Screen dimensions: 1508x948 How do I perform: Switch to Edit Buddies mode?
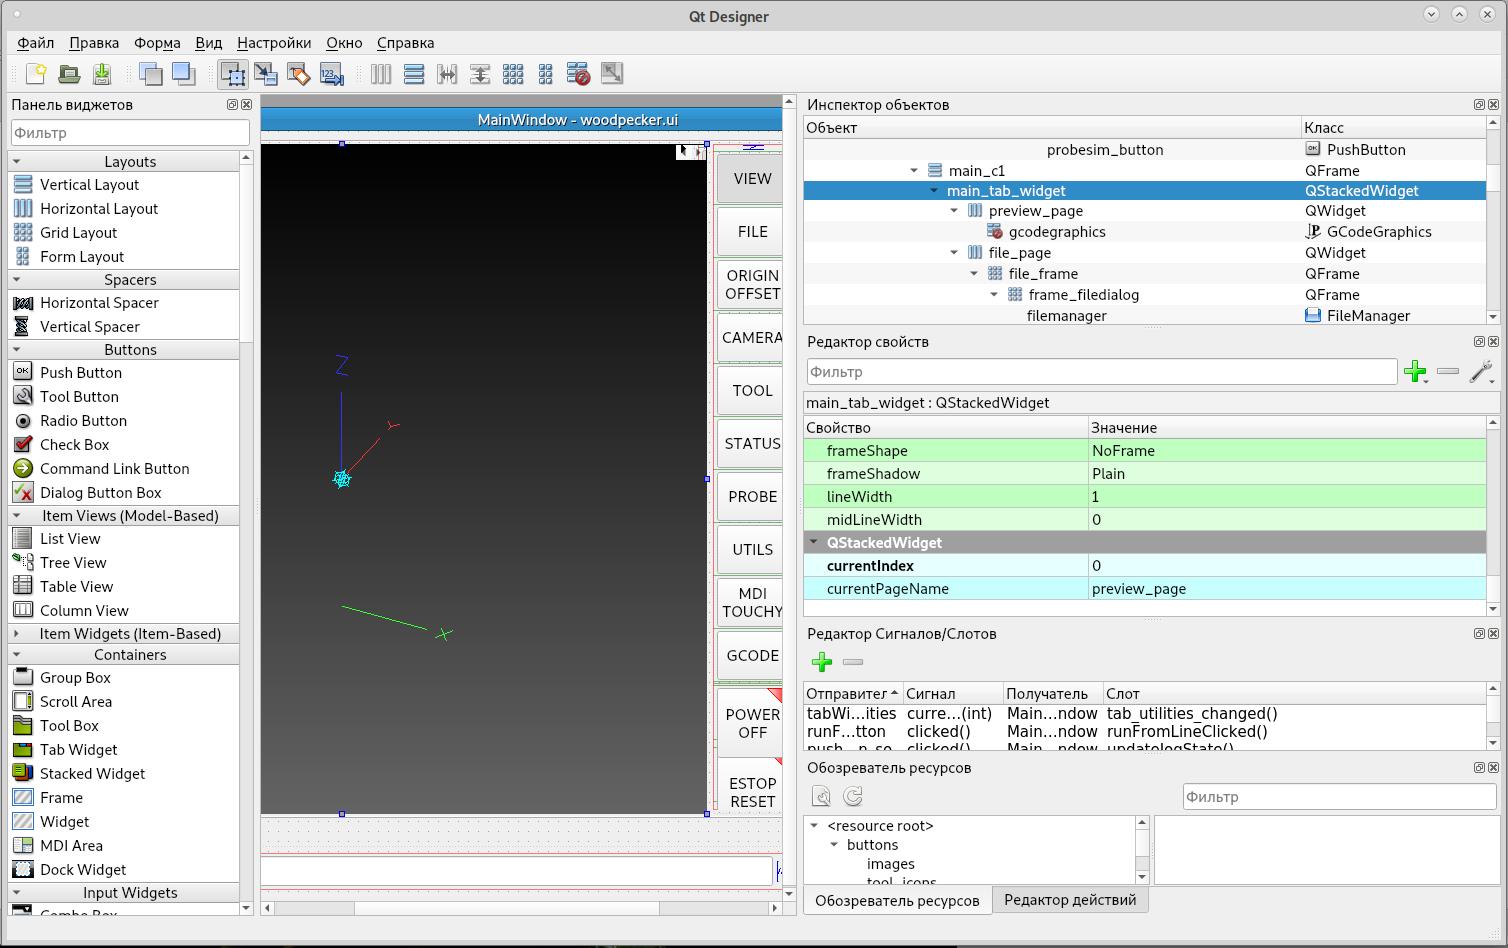click(x=298, y=73)
